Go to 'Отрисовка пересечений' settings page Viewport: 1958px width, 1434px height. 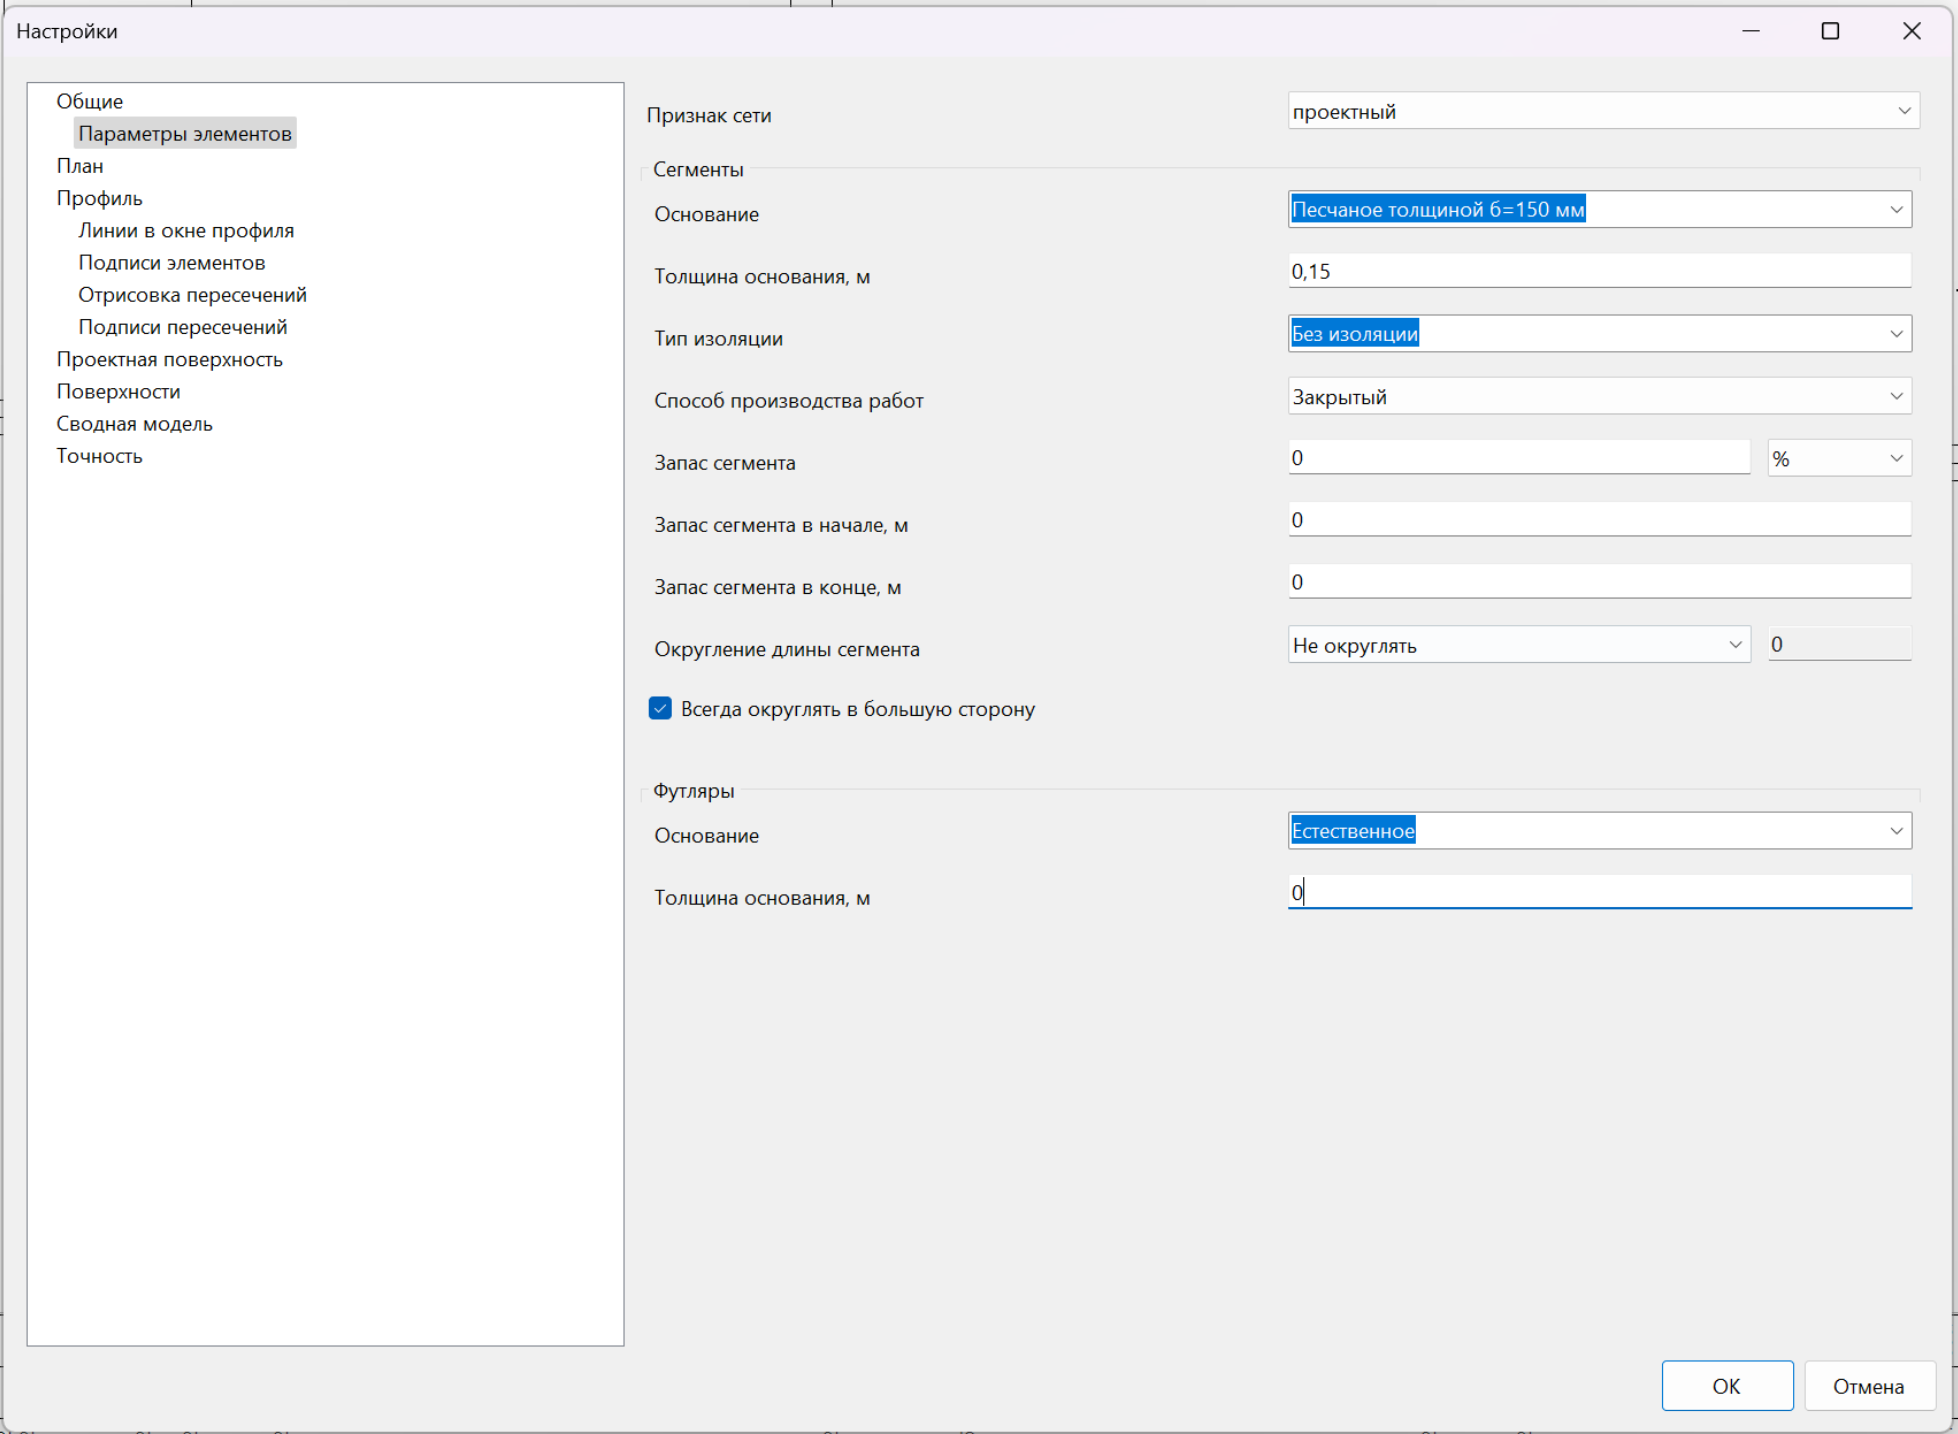click(x=192, y=295)
